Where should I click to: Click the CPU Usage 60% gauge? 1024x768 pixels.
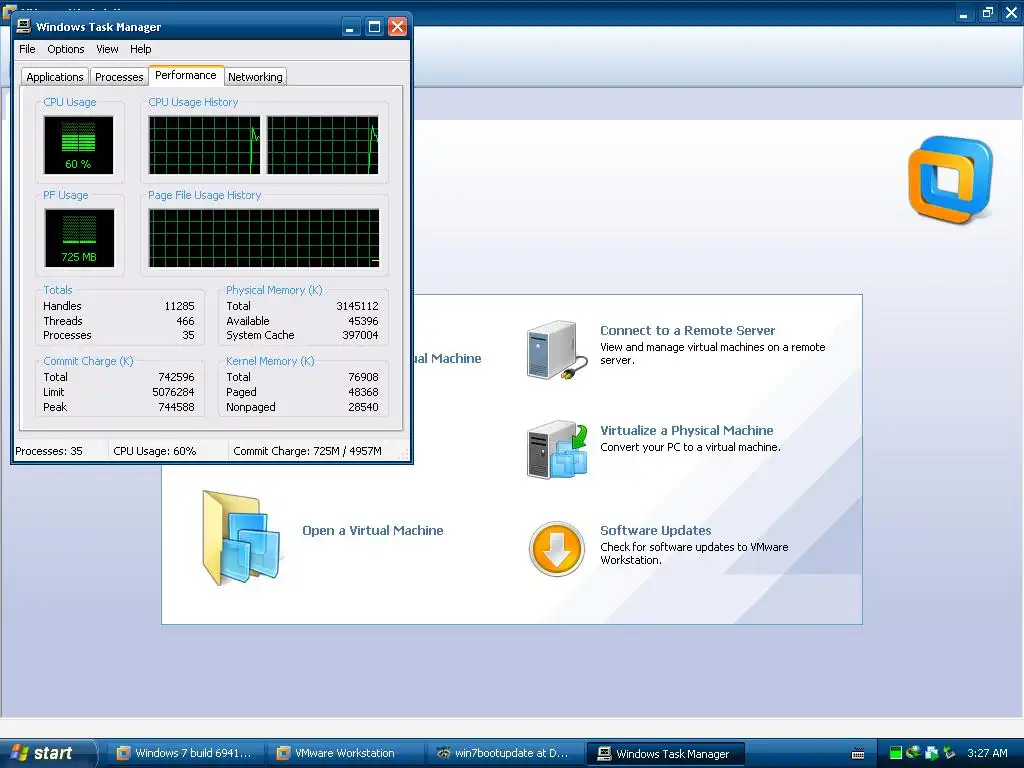(78, 145)
